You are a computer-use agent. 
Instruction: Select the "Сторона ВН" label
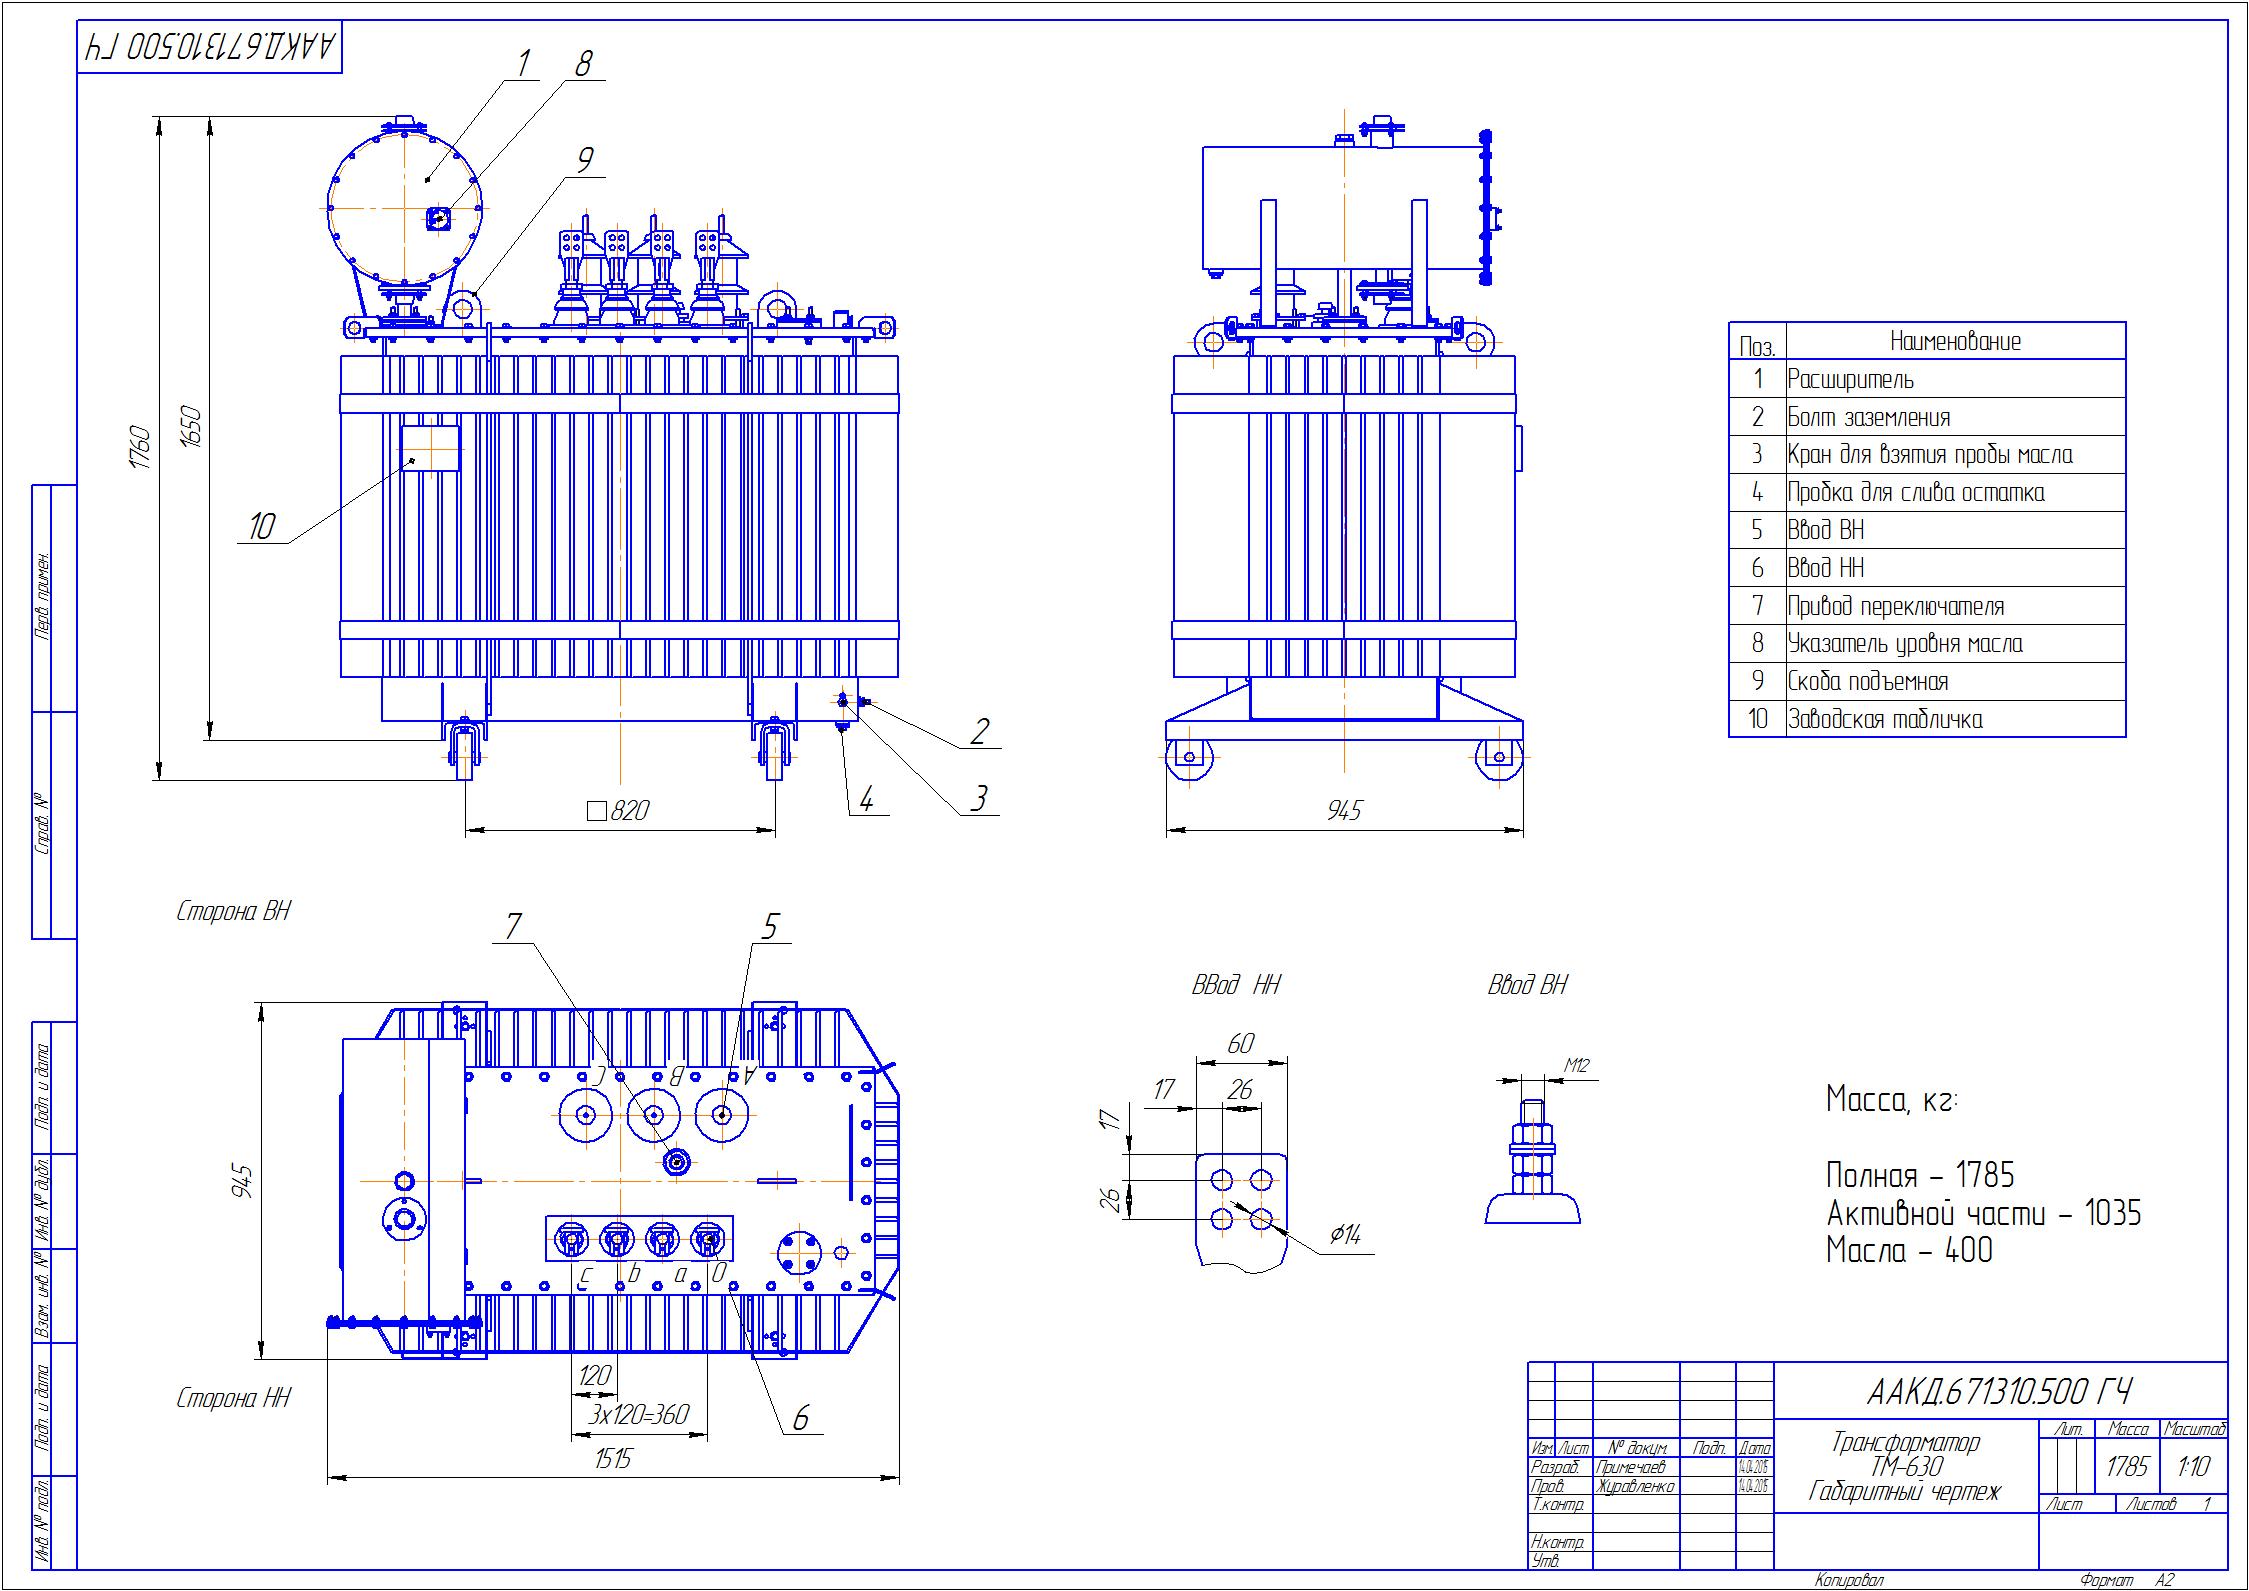233,911
